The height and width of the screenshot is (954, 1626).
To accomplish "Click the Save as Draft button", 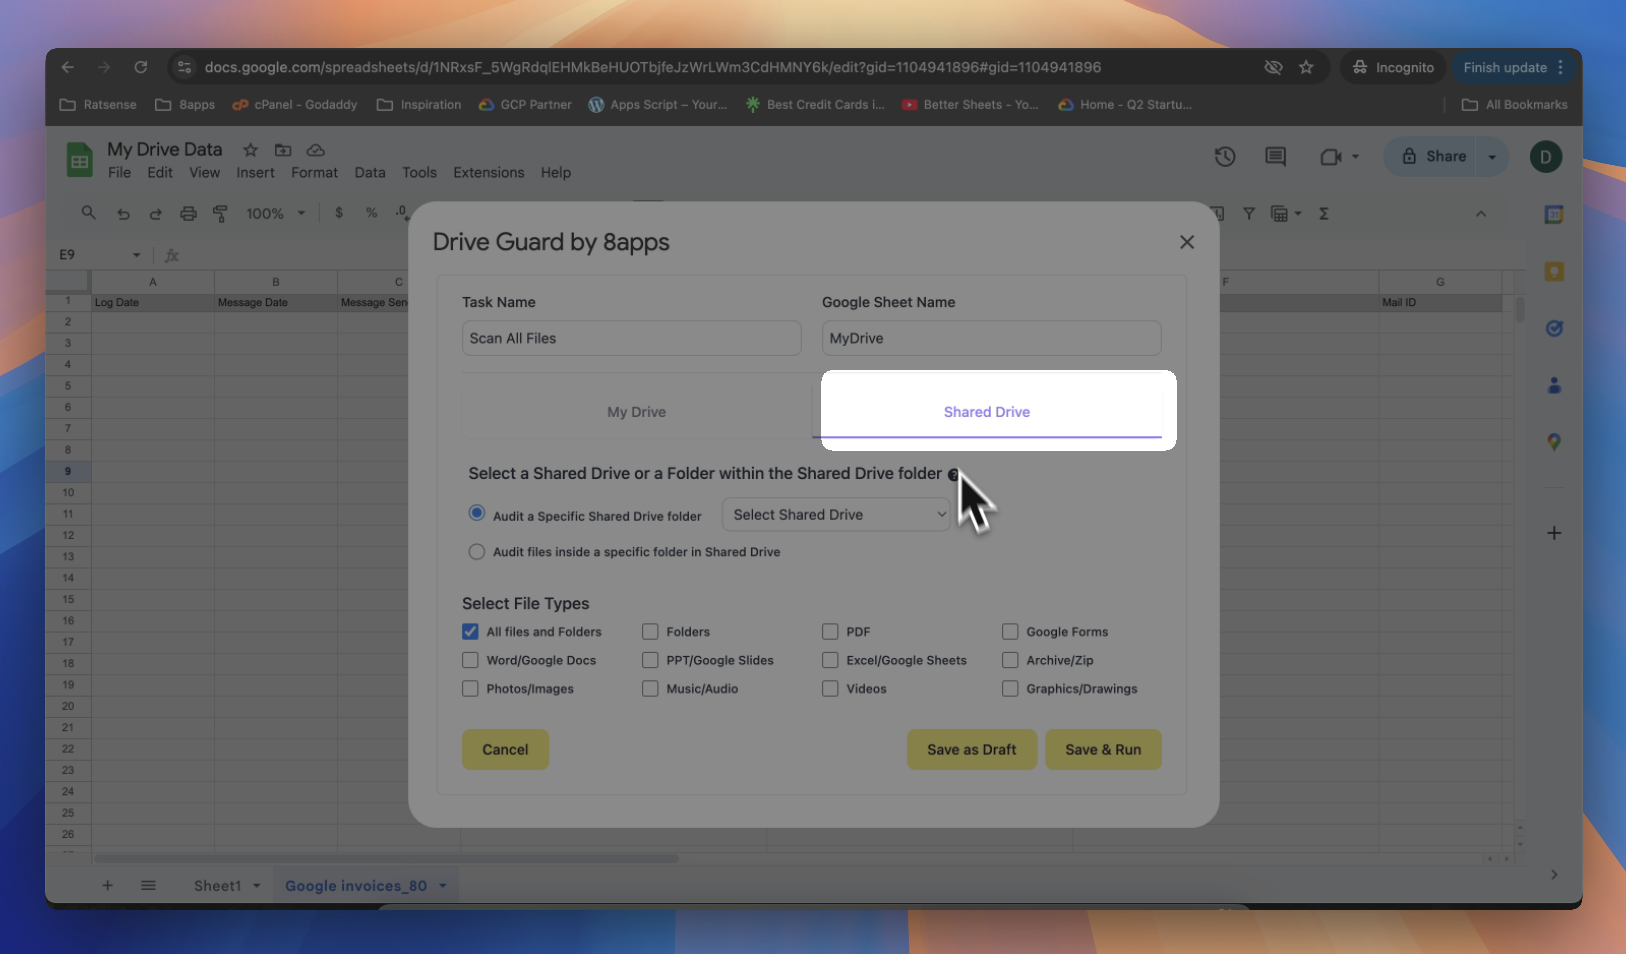I will tap(971, 750).
